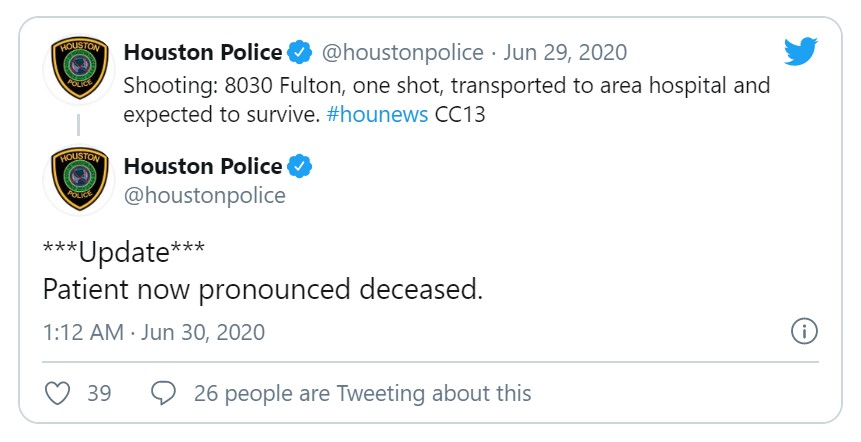Image resolution: width=861 pixels, height=442 pixels.
Task: Click @houstonpolice handle under second name
Action: (205, 195)
